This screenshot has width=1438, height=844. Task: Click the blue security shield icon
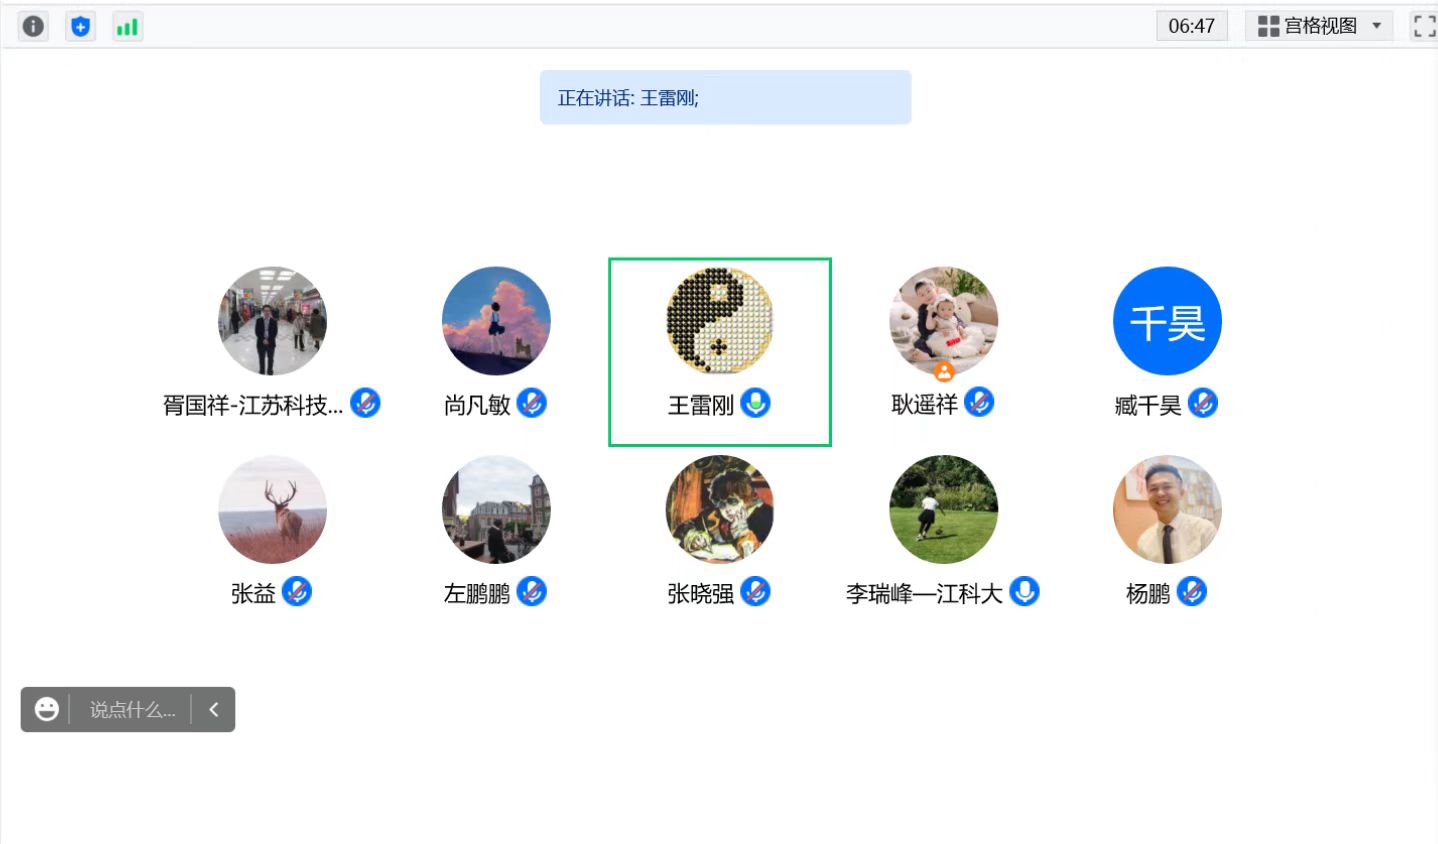(x=80, y=26)
